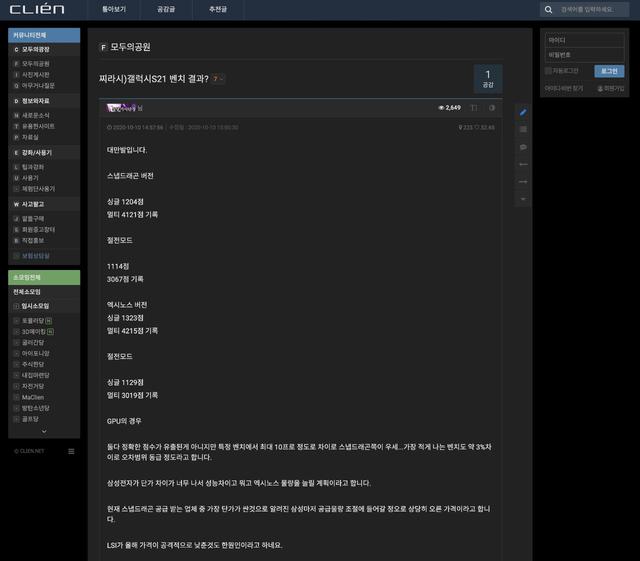Click the right arrow next-post icon

click(523, 182)
